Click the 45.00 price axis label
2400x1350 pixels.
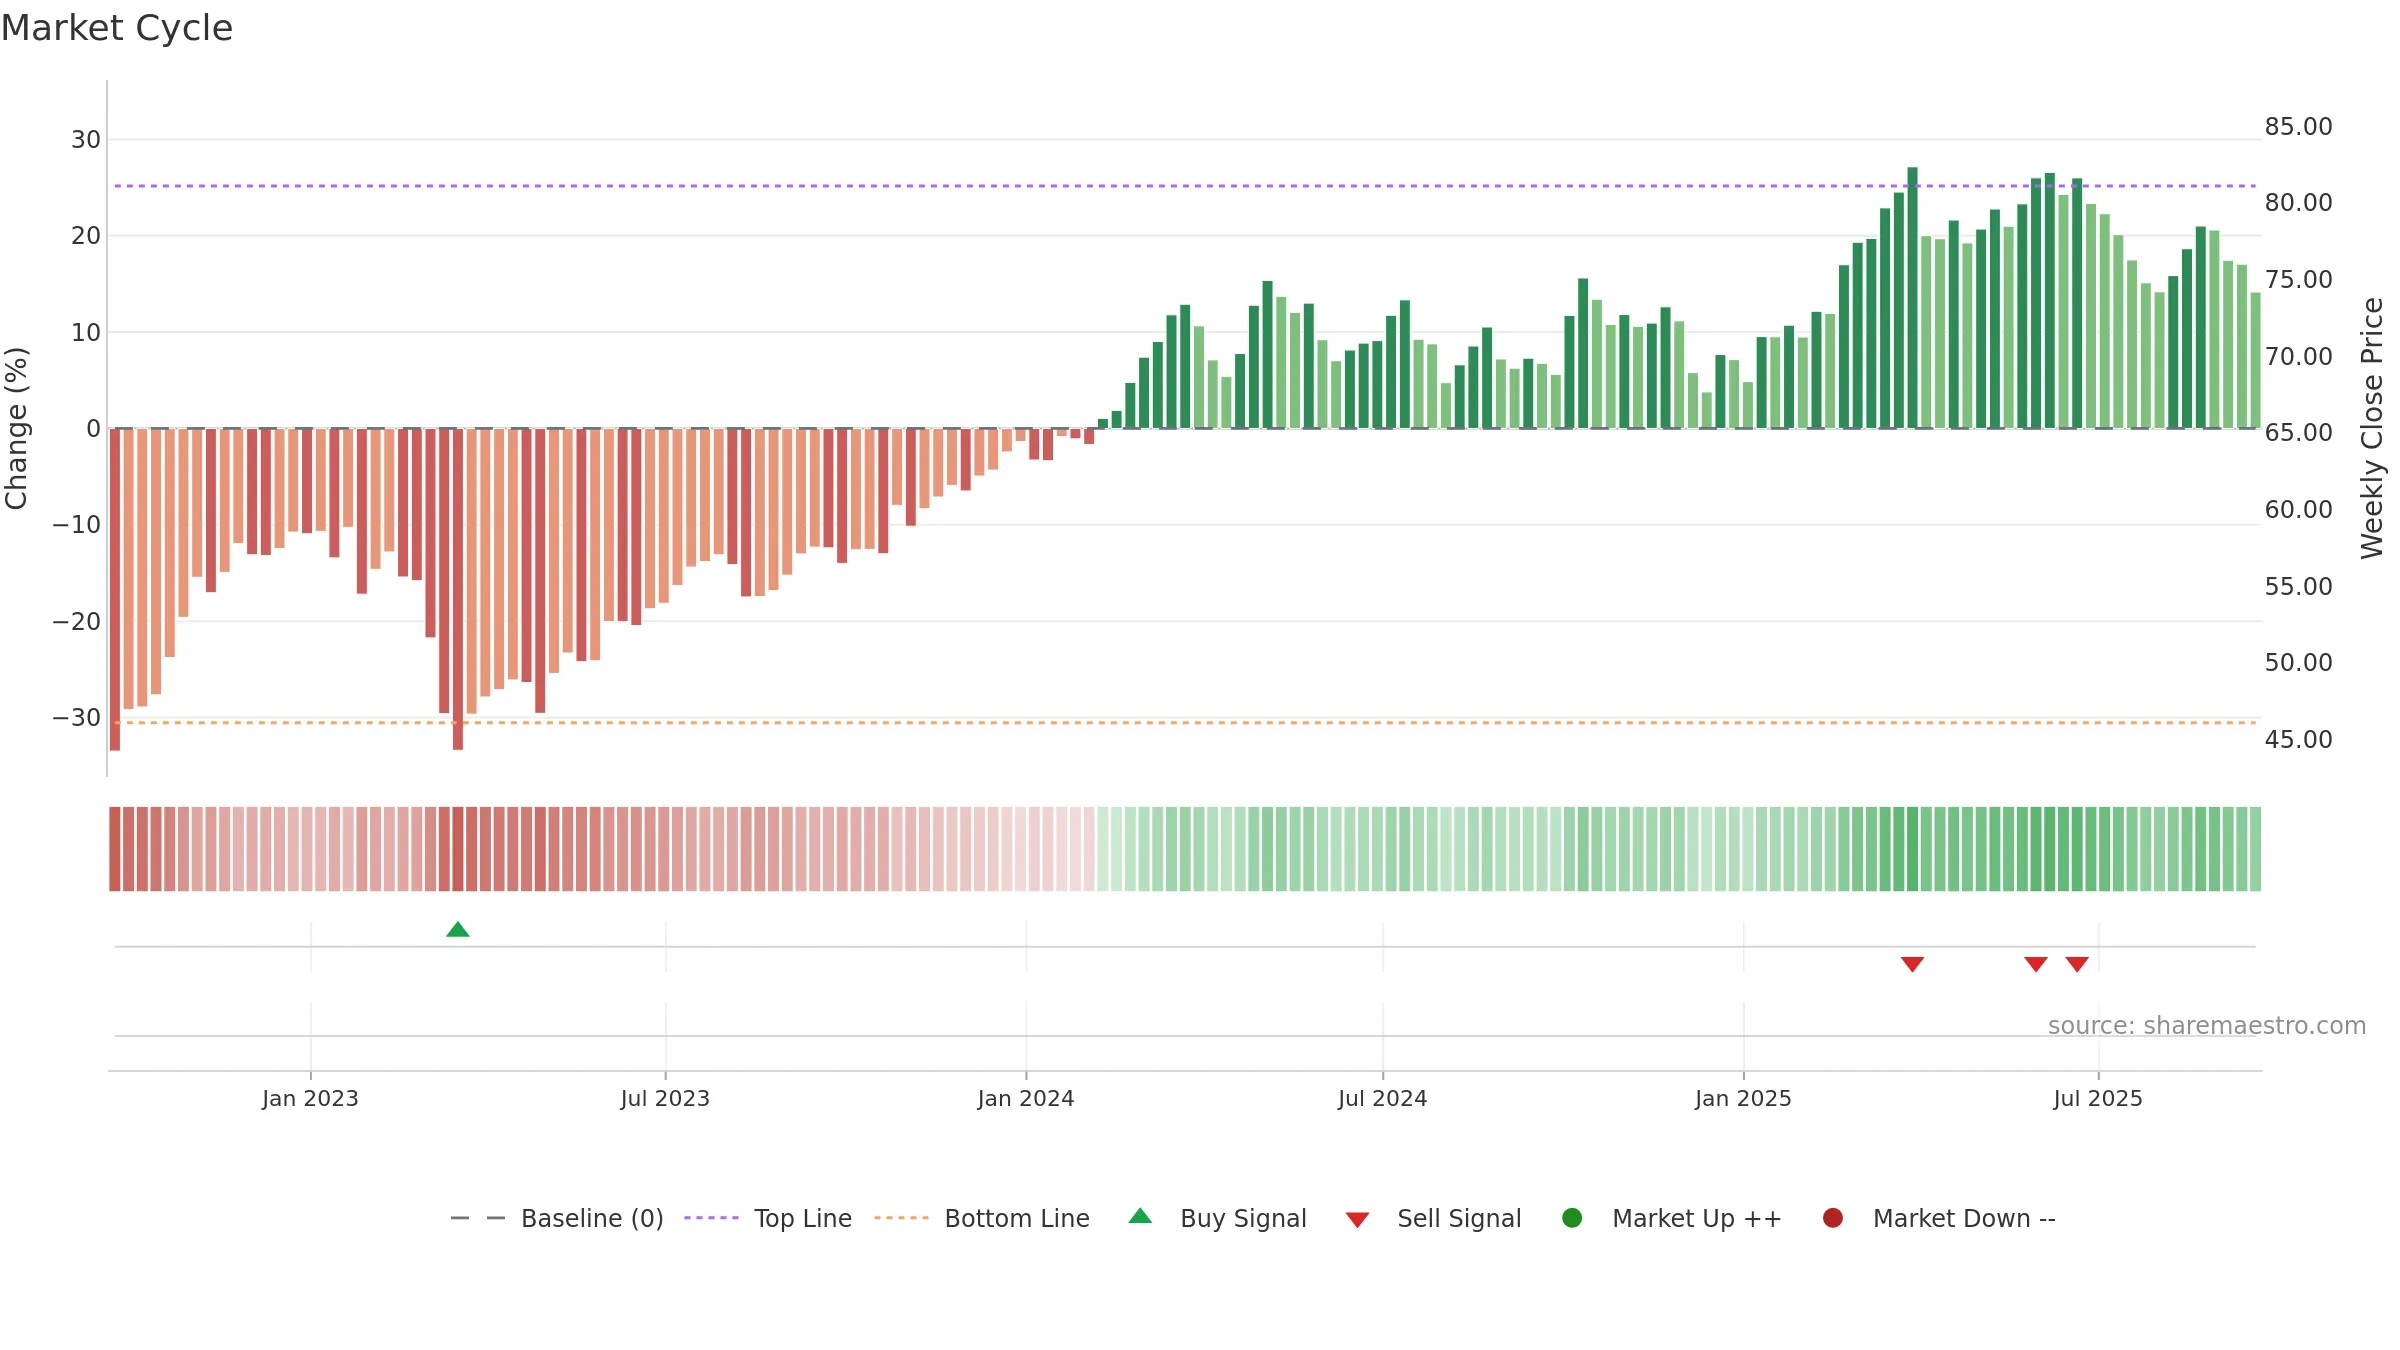[2298, 740]
